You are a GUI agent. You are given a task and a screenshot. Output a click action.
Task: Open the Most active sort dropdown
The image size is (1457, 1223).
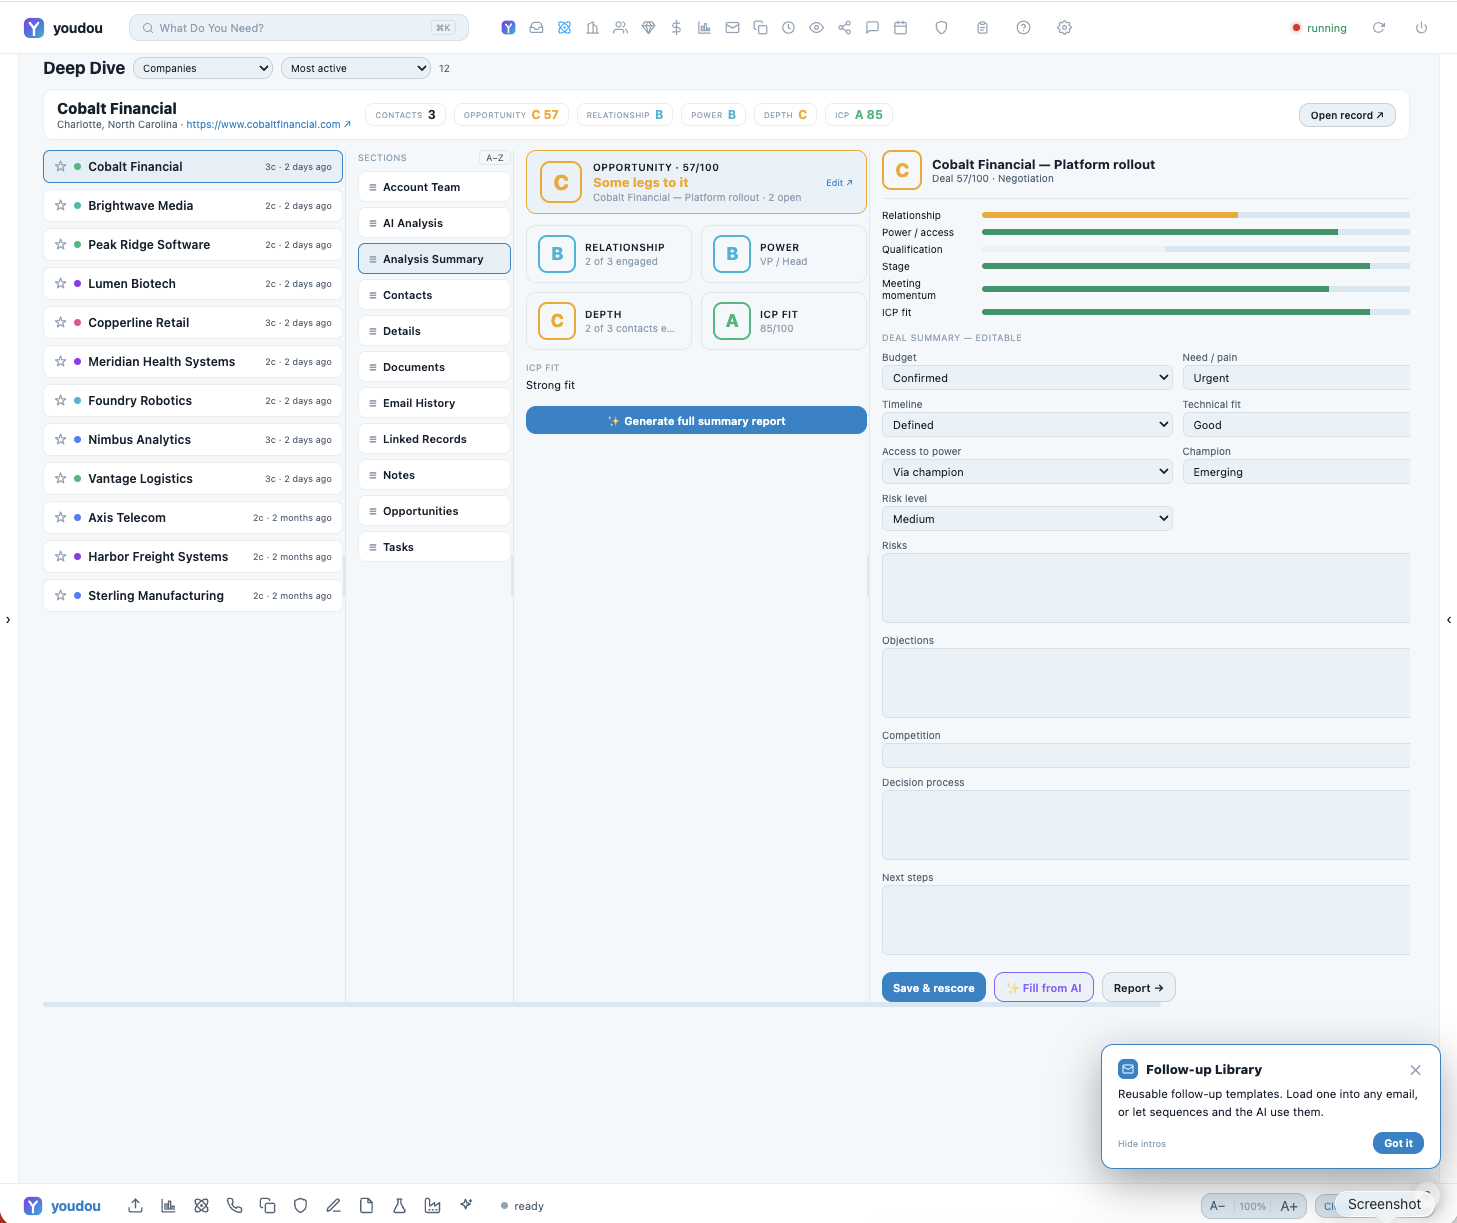click(x=356, y=68)
